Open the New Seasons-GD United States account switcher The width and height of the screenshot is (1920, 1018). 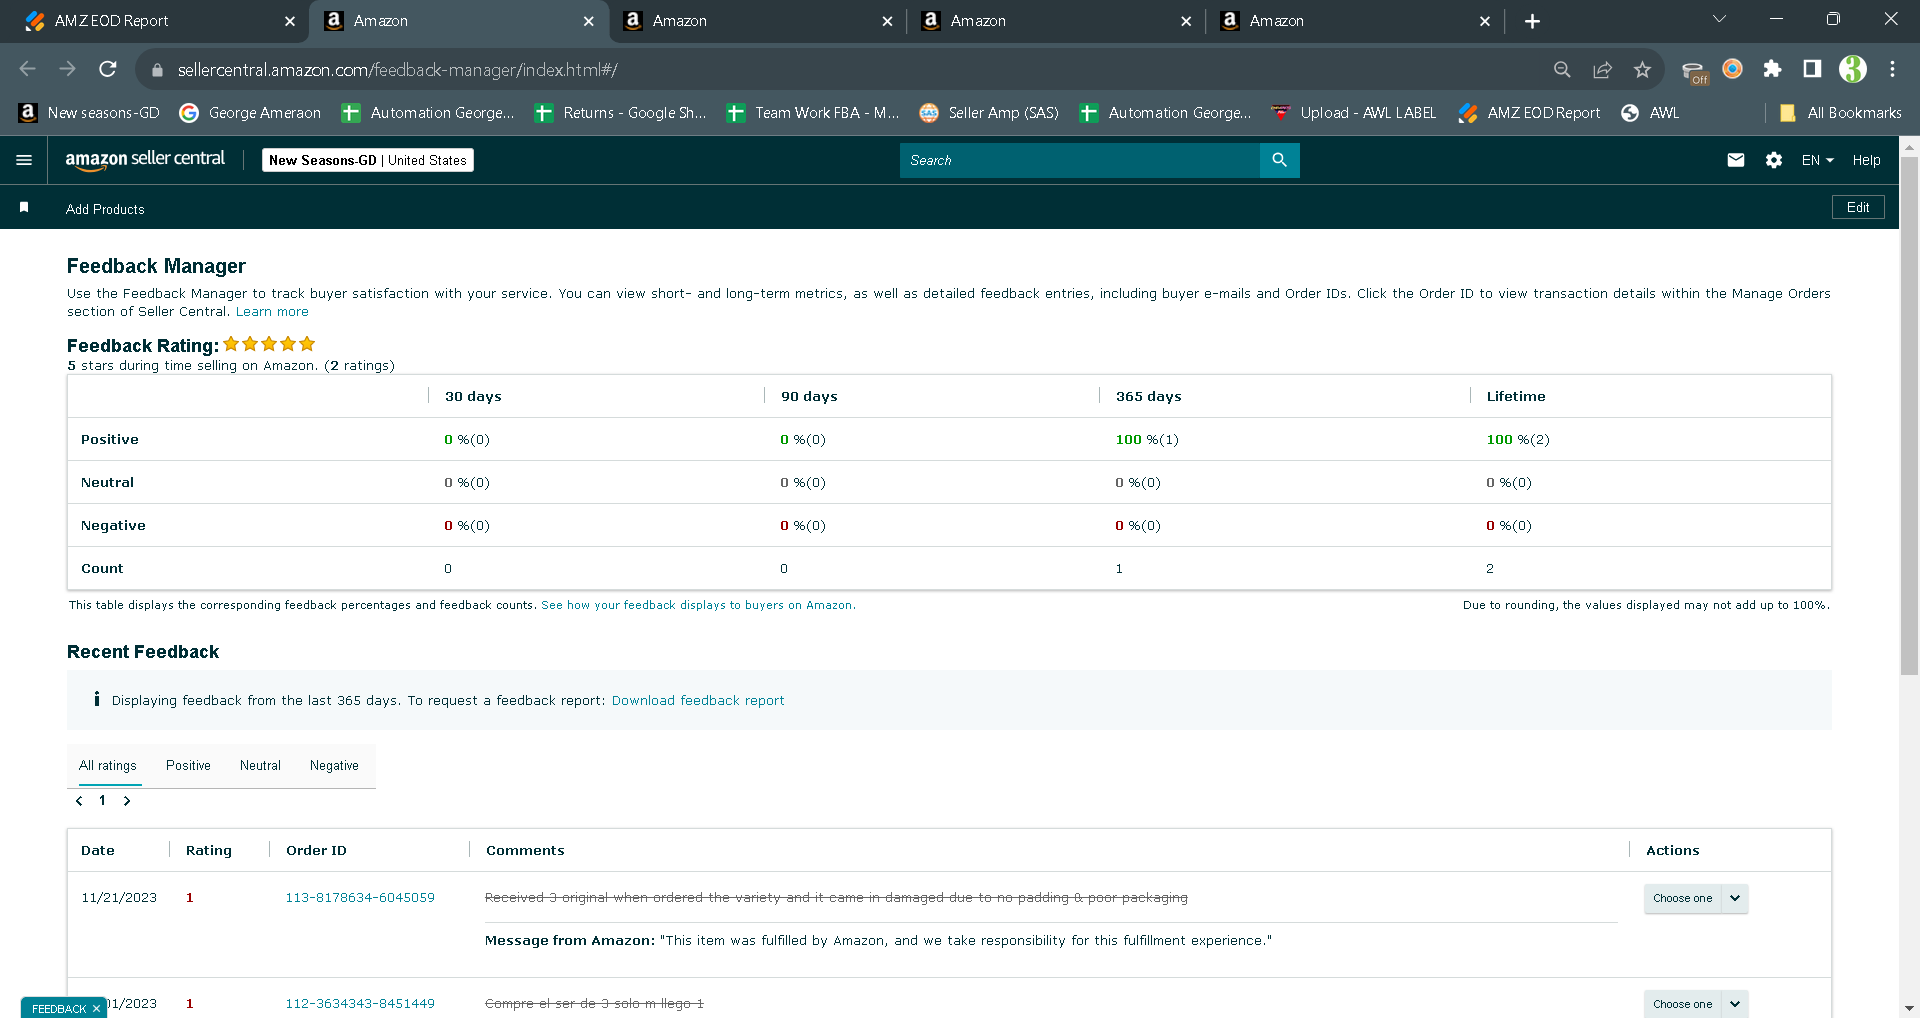click(368, 160)
